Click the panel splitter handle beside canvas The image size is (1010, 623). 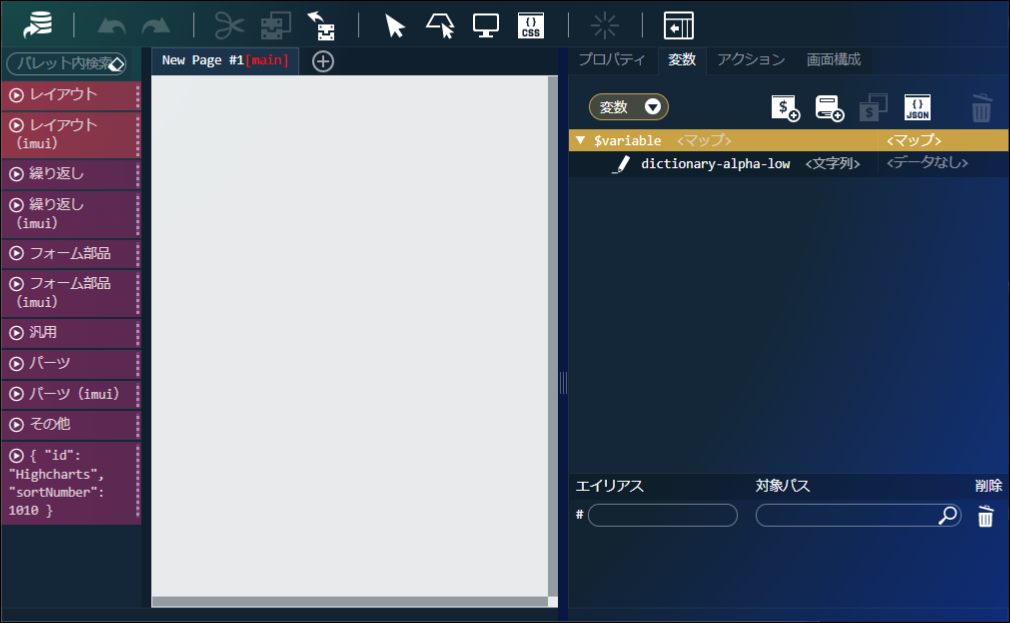563,383
